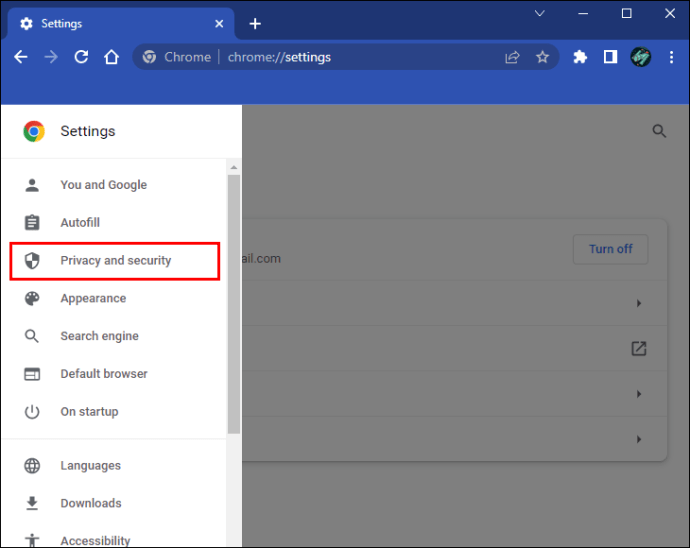This screenshot has width=690, height=548.
Task: Close the Settings tab
Action: [219, 23]
